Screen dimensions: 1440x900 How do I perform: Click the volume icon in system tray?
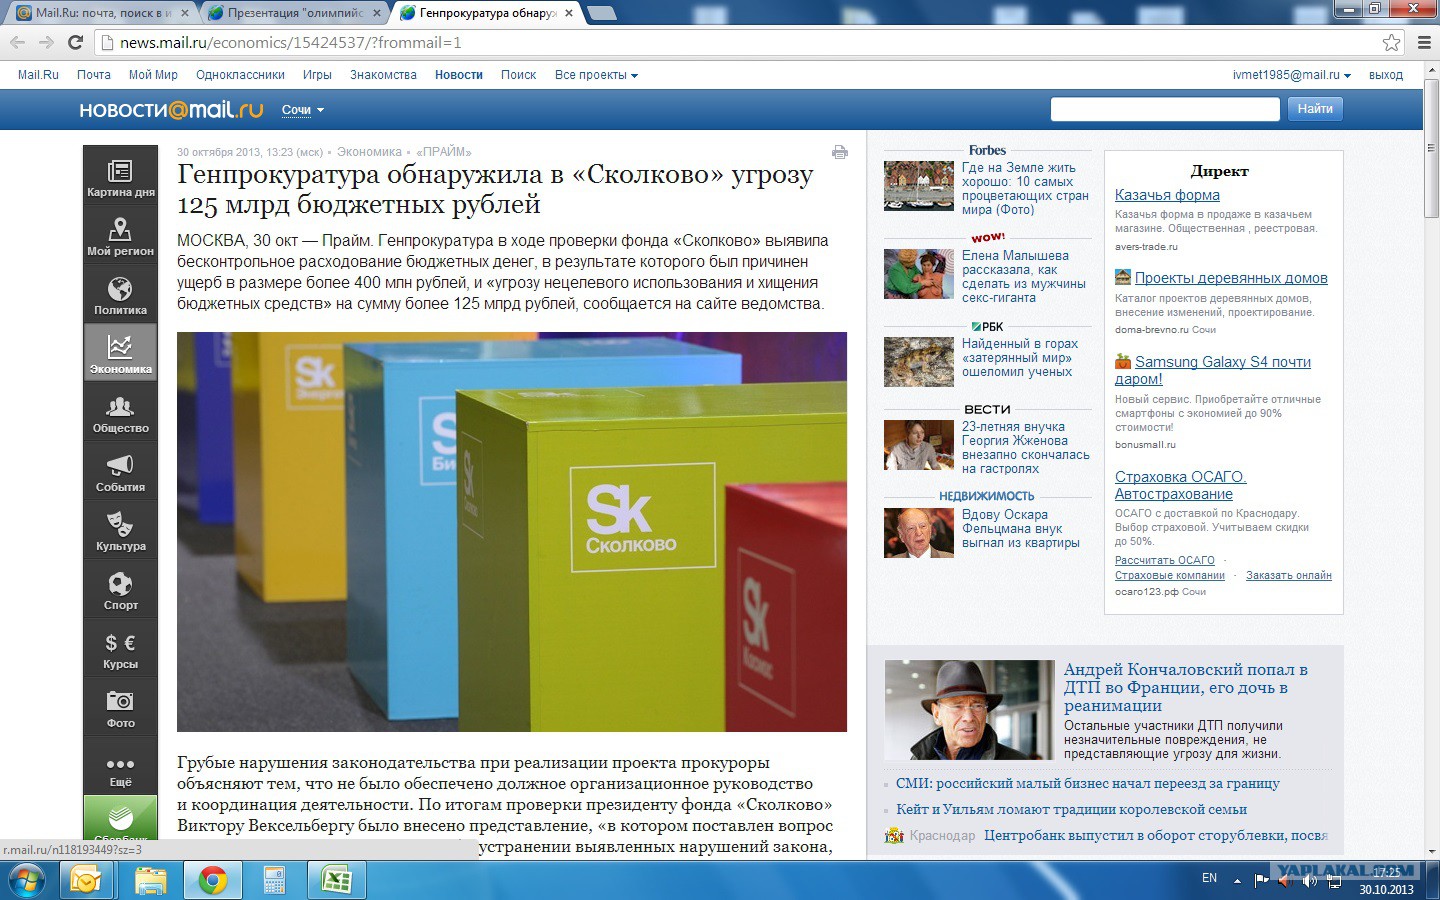point(1310,880)
